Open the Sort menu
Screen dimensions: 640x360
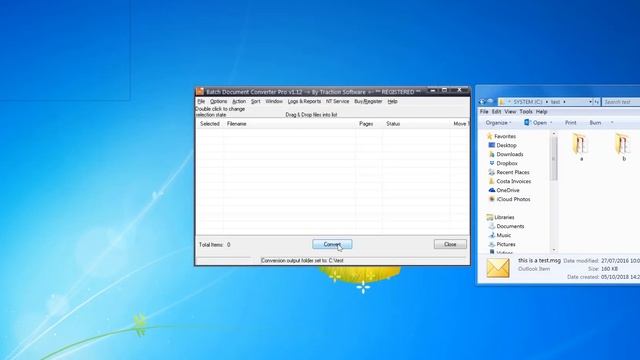tap(256, 101)
